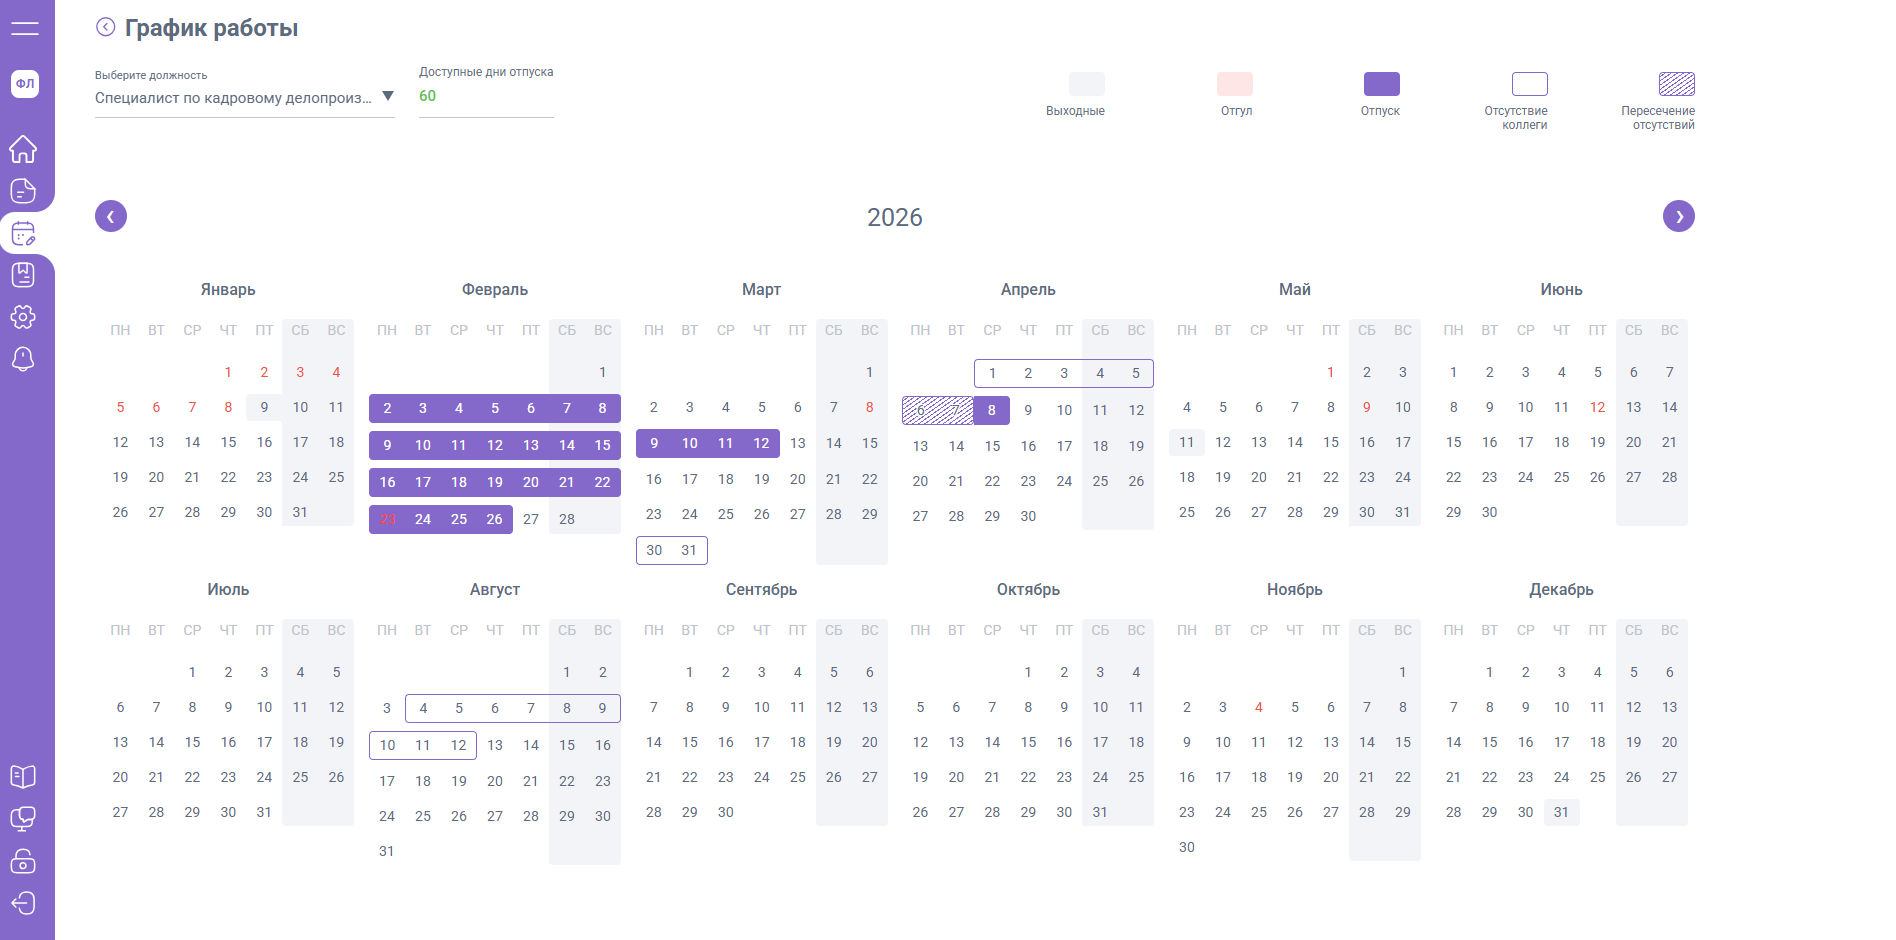The image size is (1896, 940).
Task: Go to next year with right arrow
Action: [1679, 216]
